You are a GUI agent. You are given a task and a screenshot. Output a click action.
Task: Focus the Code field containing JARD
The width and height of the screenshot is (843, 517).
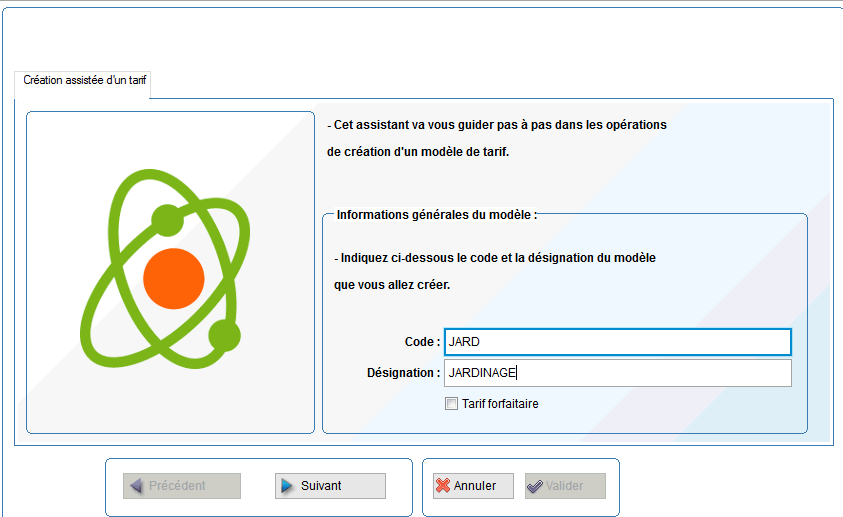(618, 342)
